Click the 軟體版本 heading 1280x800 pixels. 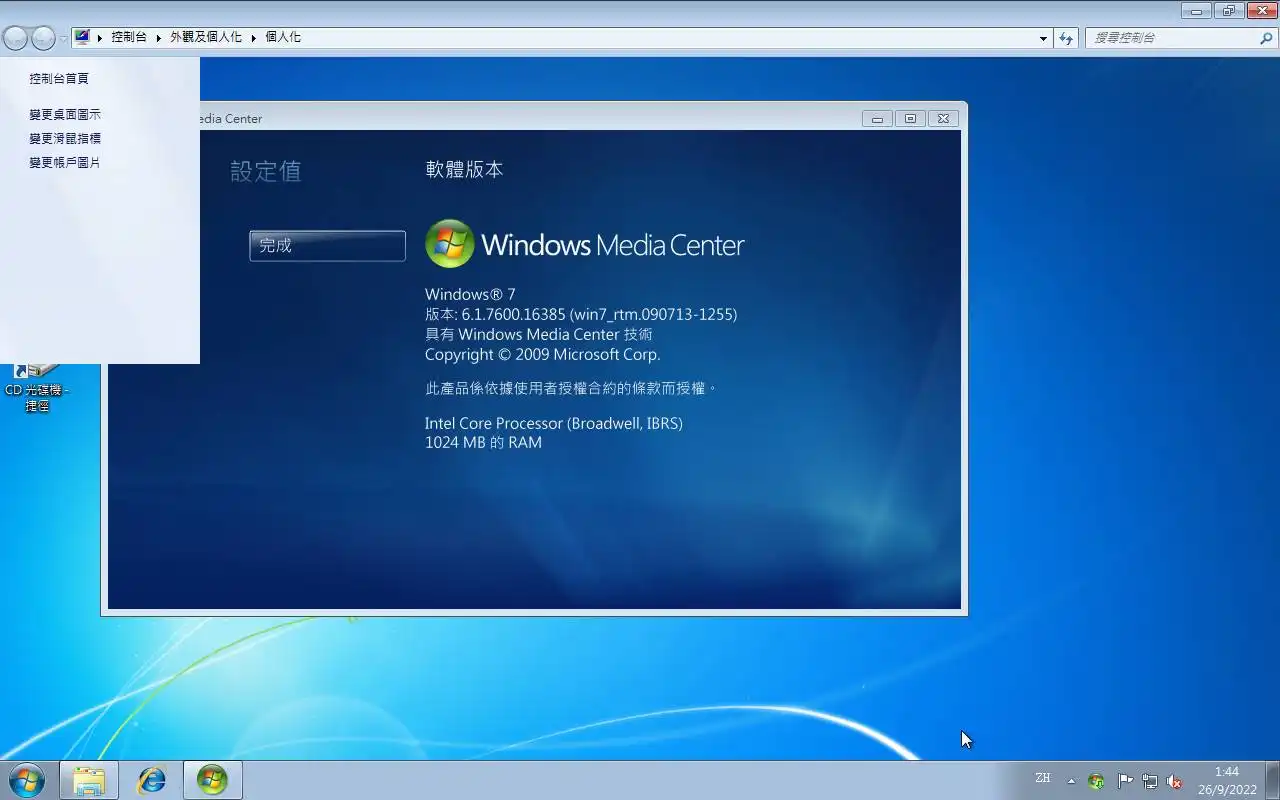click(x=464, y=169)
